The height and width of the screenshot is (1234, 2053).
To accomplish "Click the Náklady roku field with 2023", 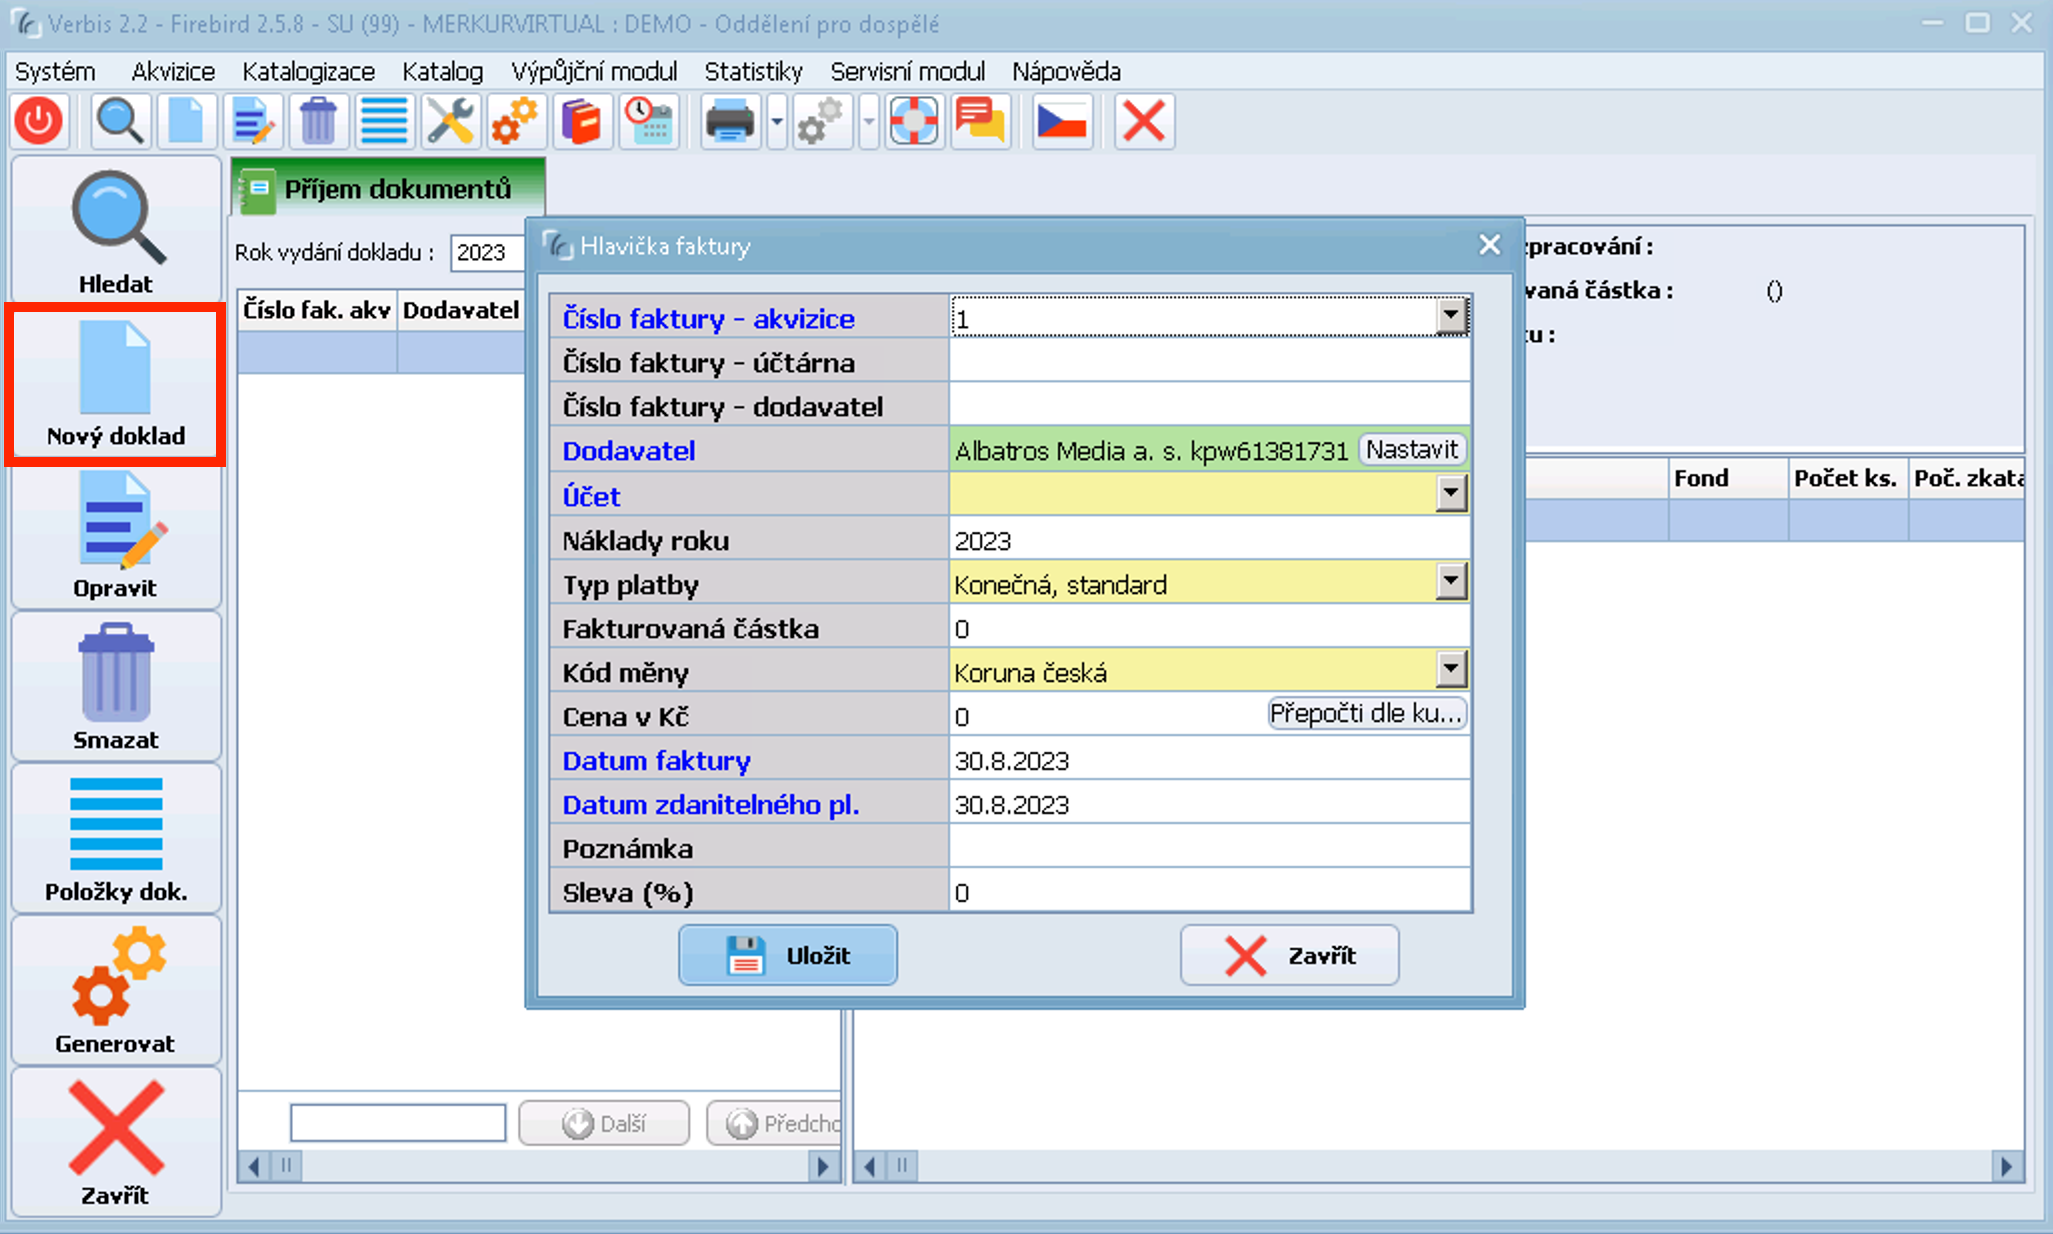I will point(1209,540).
